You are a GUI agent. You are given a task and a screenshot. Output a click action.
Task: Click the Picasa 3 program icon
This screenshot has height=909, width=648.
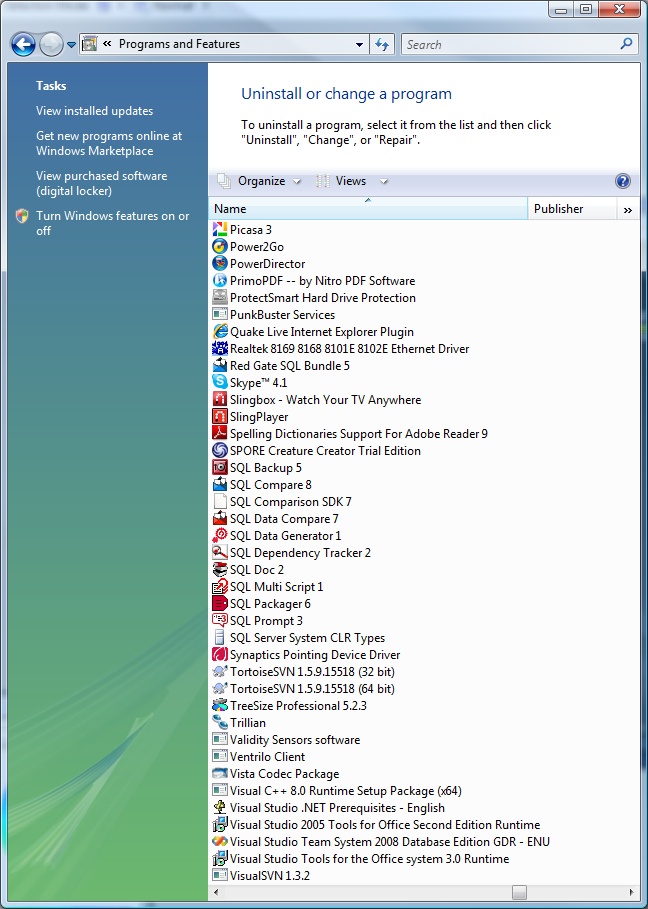220,230
